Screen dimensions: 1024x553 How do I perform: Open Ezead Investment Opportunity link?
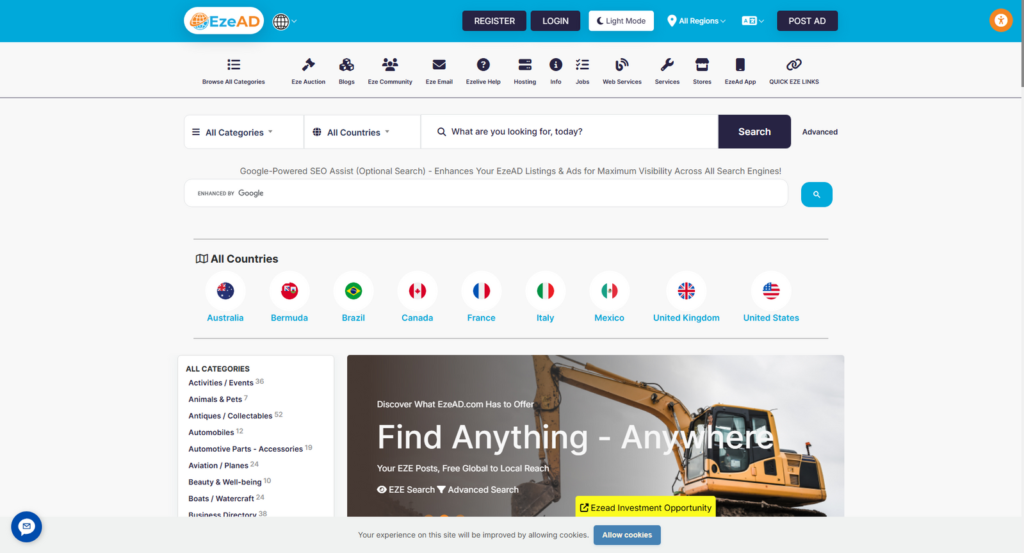tap(645, 507)
